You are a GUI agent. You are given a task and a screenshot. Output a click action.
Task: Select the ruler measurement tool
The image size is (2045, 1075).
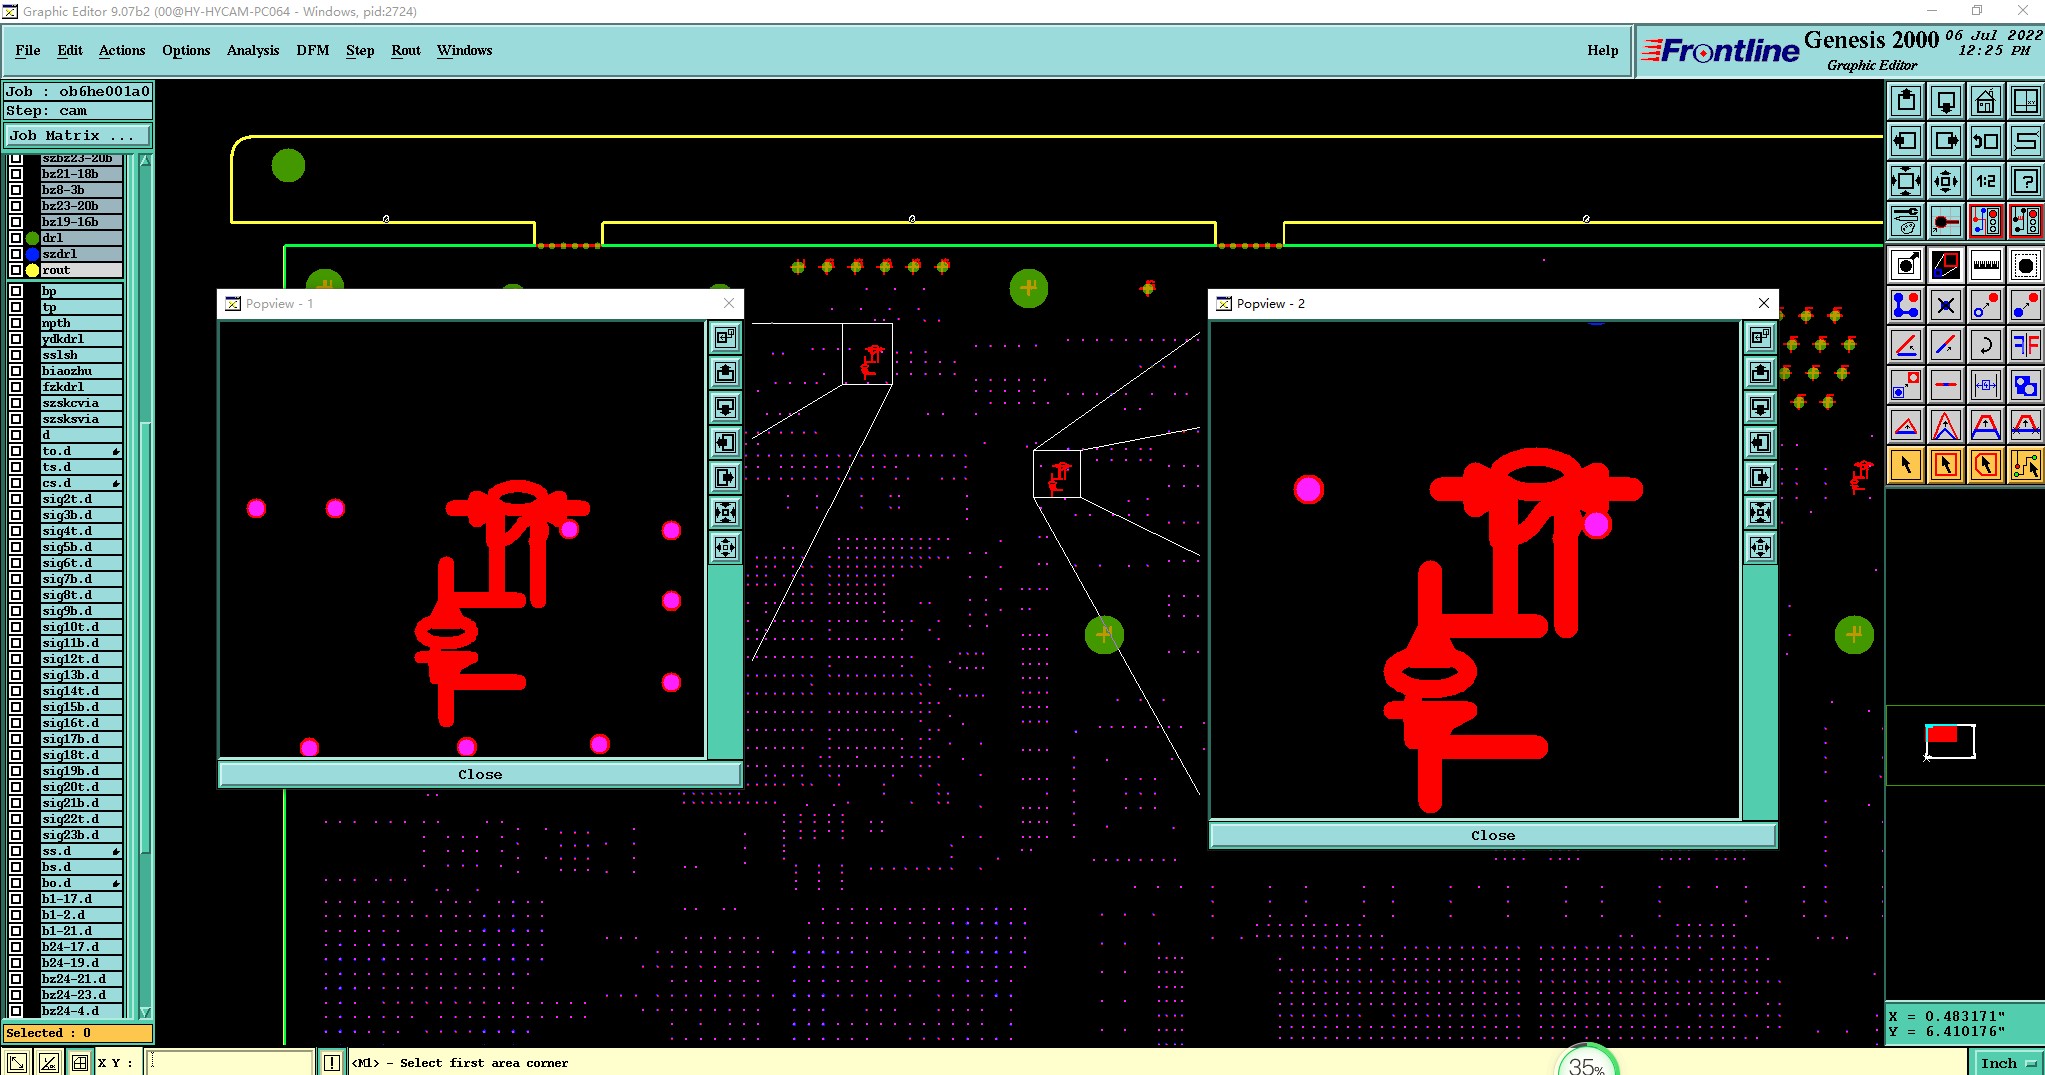1986,265
